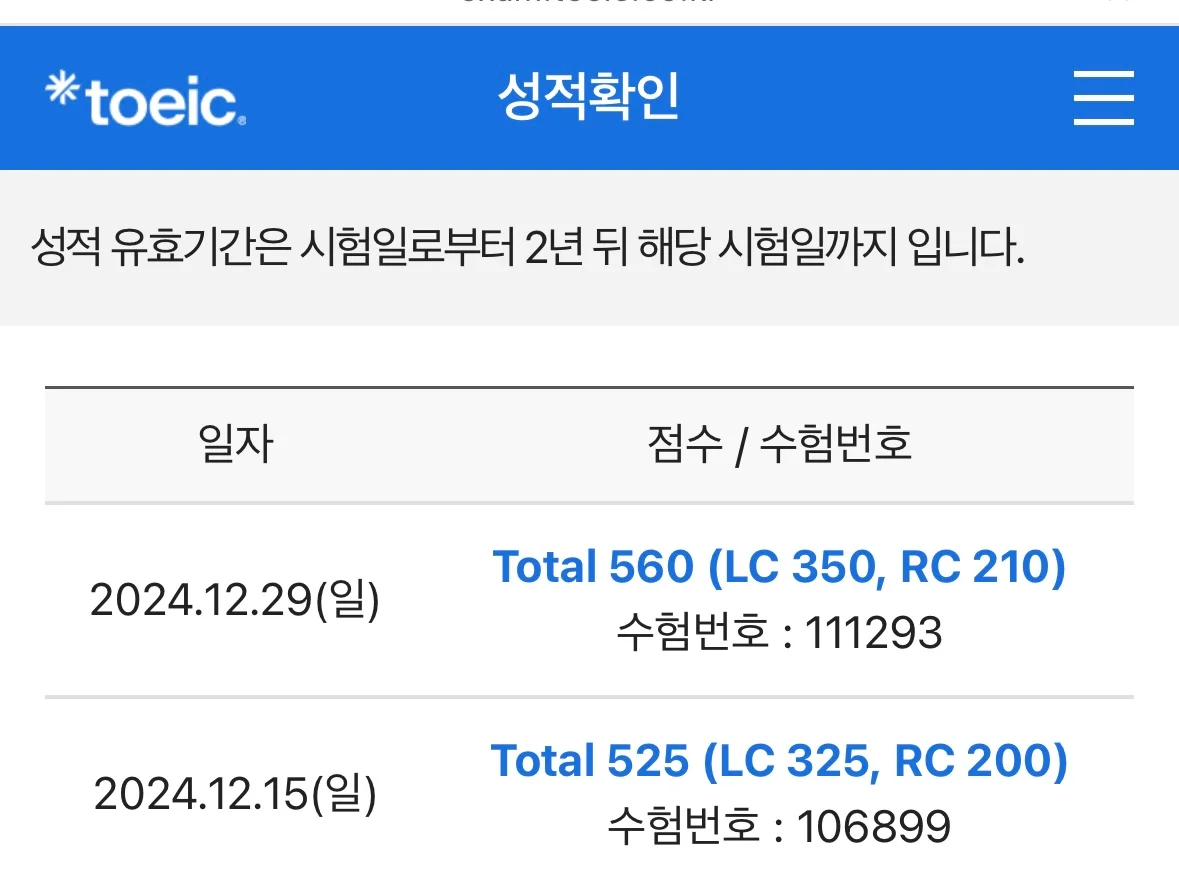This screenshot has width=1179, height=886.
Task: Tap the number 111293
Action: 873,633
